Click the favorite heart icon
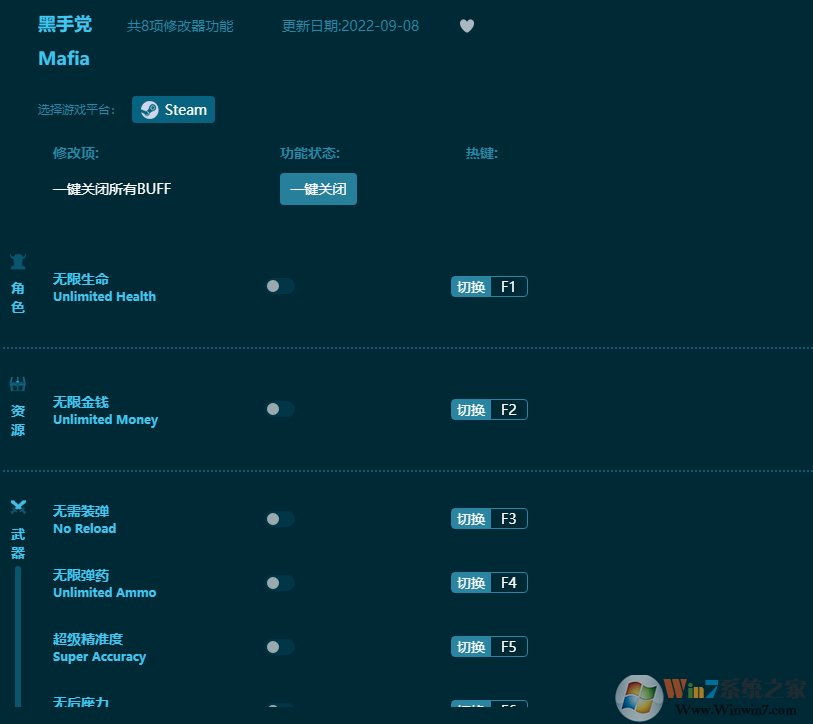Viewport: 813px width, 724px height. click(466, 26)
